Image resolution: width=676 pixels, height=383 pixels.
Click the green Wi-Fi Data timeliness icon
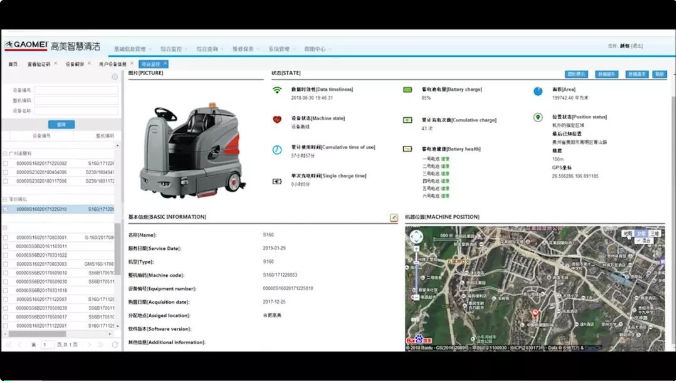pyautogui.click(x=277, y=90)
